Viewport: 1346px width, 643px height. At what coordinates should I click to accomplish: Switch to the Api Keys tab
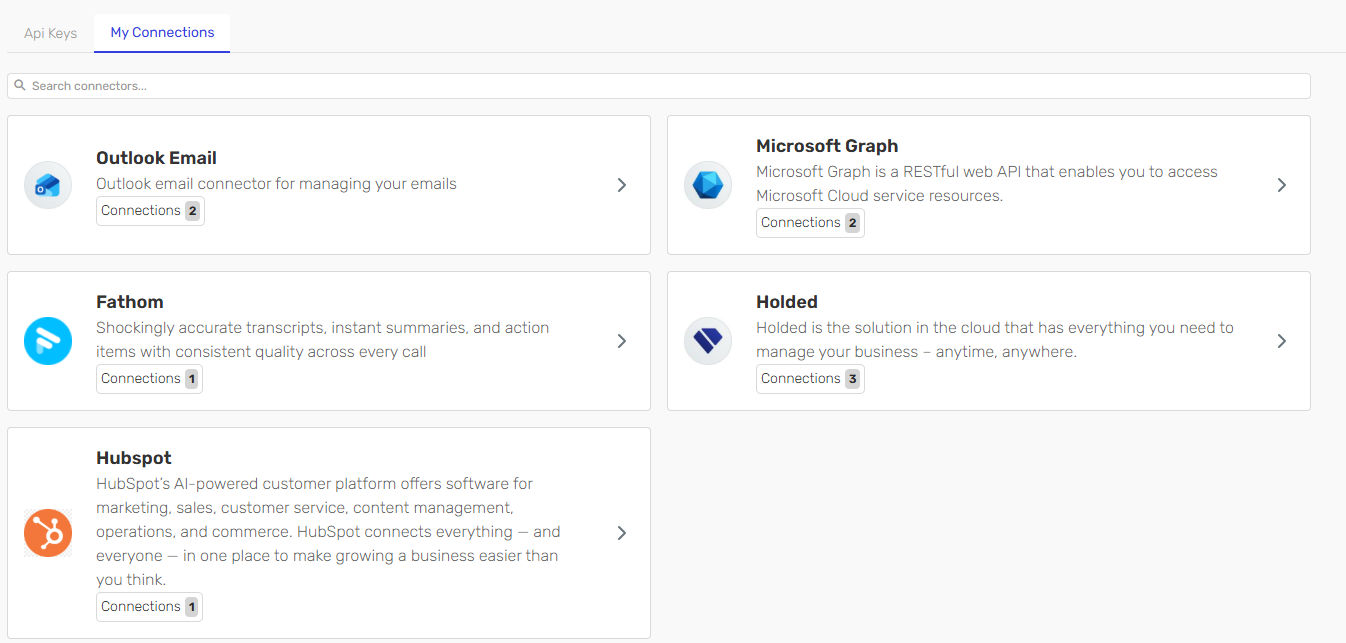tap(50, 33)
